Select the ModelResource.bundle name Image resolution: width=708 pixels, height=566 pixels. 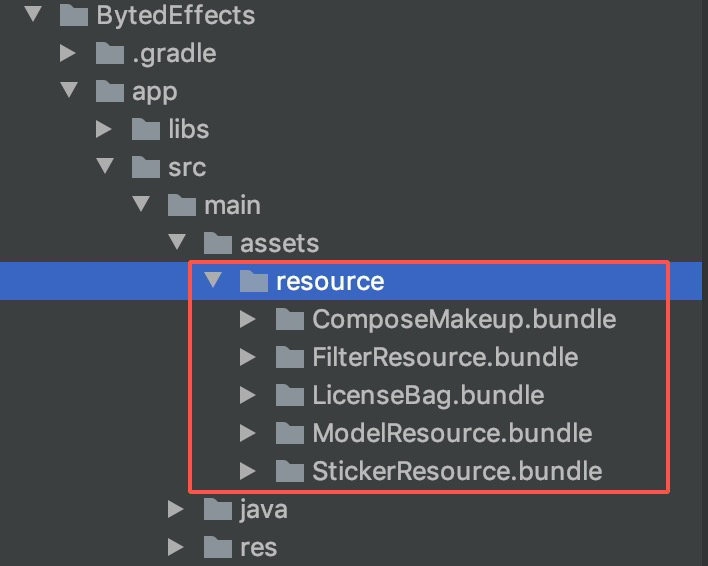coord(452,433)
